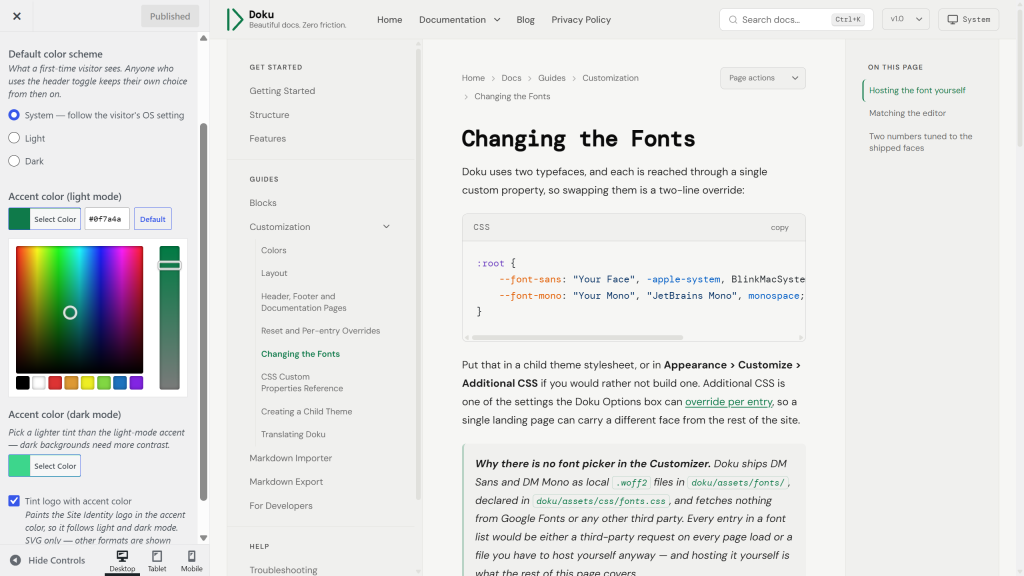
Task: Click the Doku logo icon
Action: pyautogui.click(x=234, y=20)
